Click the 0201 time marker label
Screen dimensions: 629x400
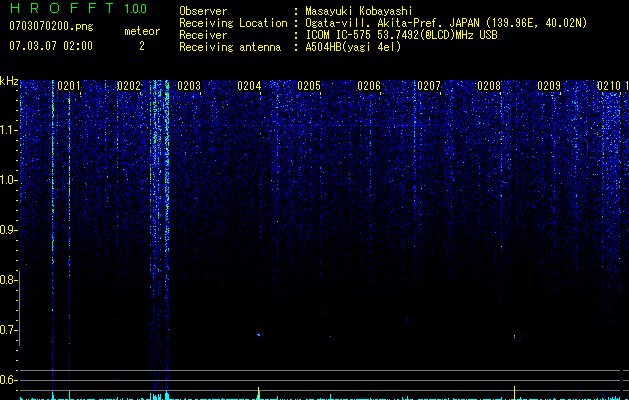(69, 86)
